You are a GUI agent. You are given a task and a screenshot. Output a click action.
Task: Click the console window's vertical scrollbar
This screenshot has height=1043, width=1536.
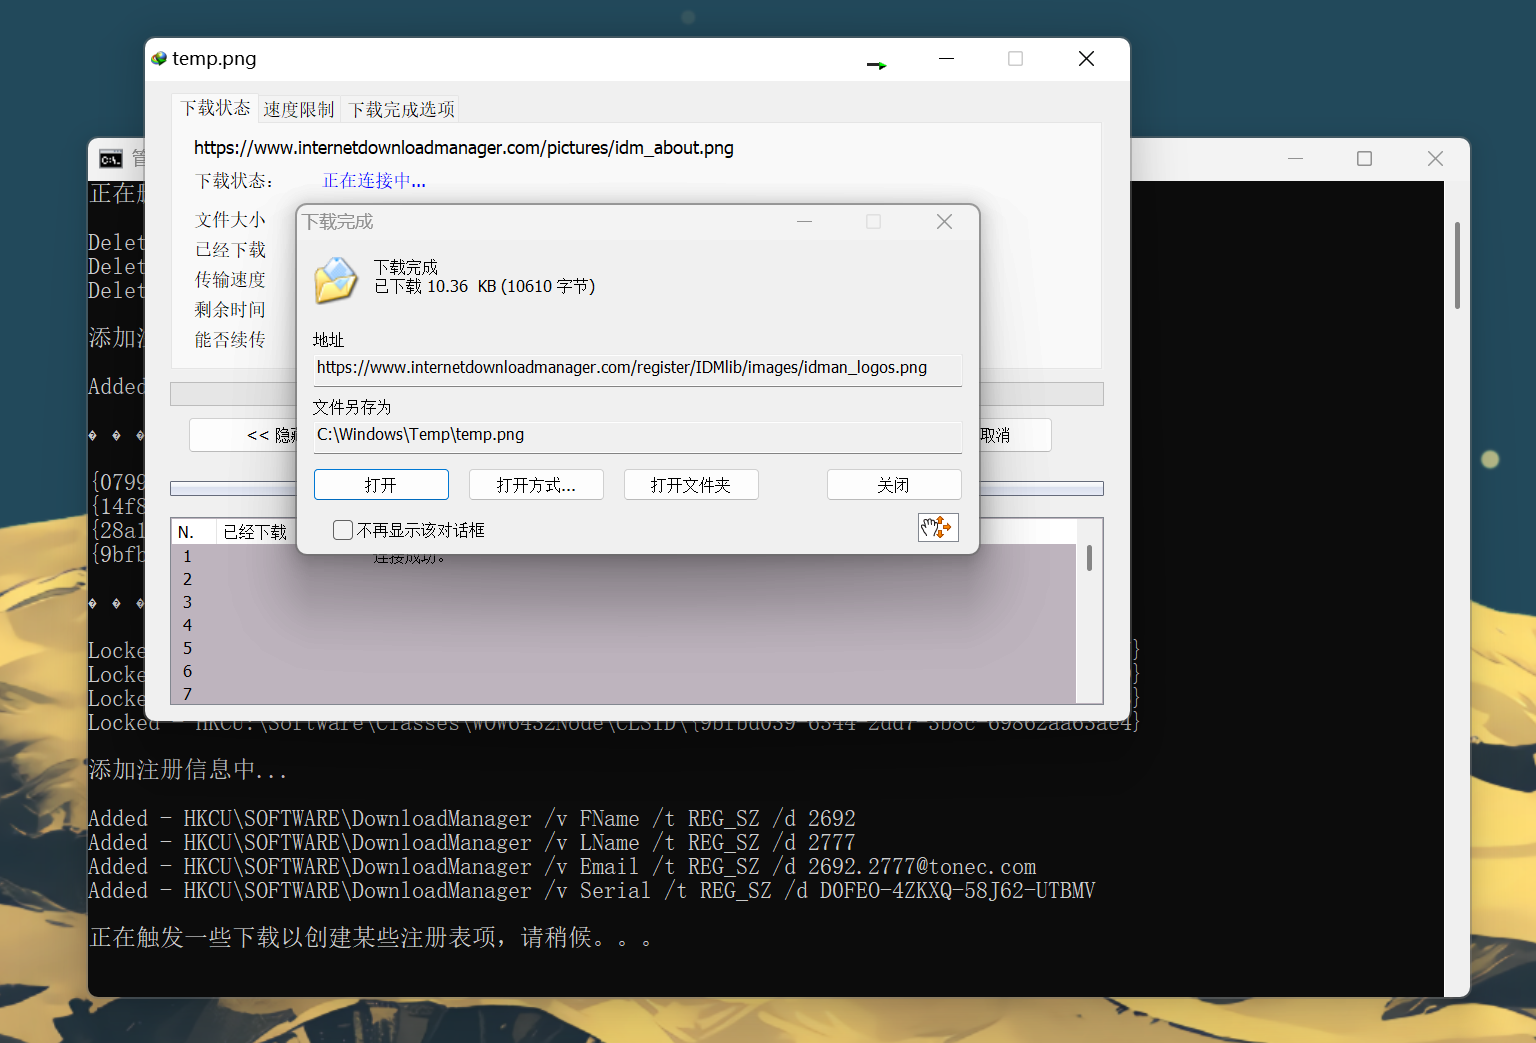pyautogui.click(x=1457, y=266)
